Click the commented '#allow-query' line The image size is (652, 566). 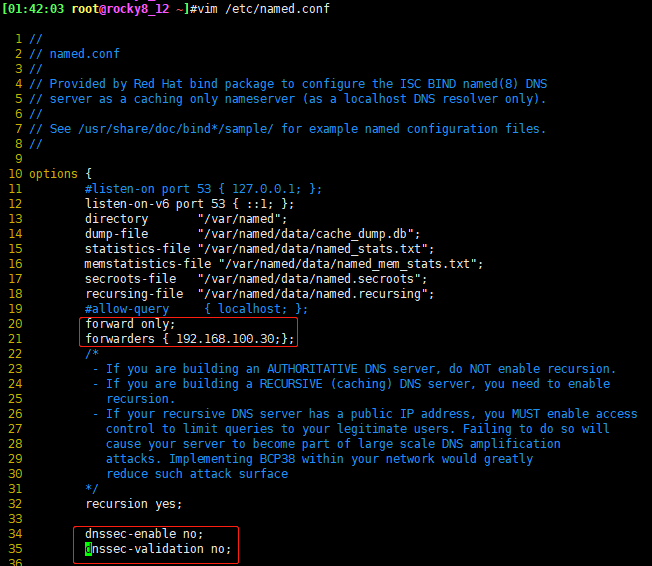tap(196, 309)
